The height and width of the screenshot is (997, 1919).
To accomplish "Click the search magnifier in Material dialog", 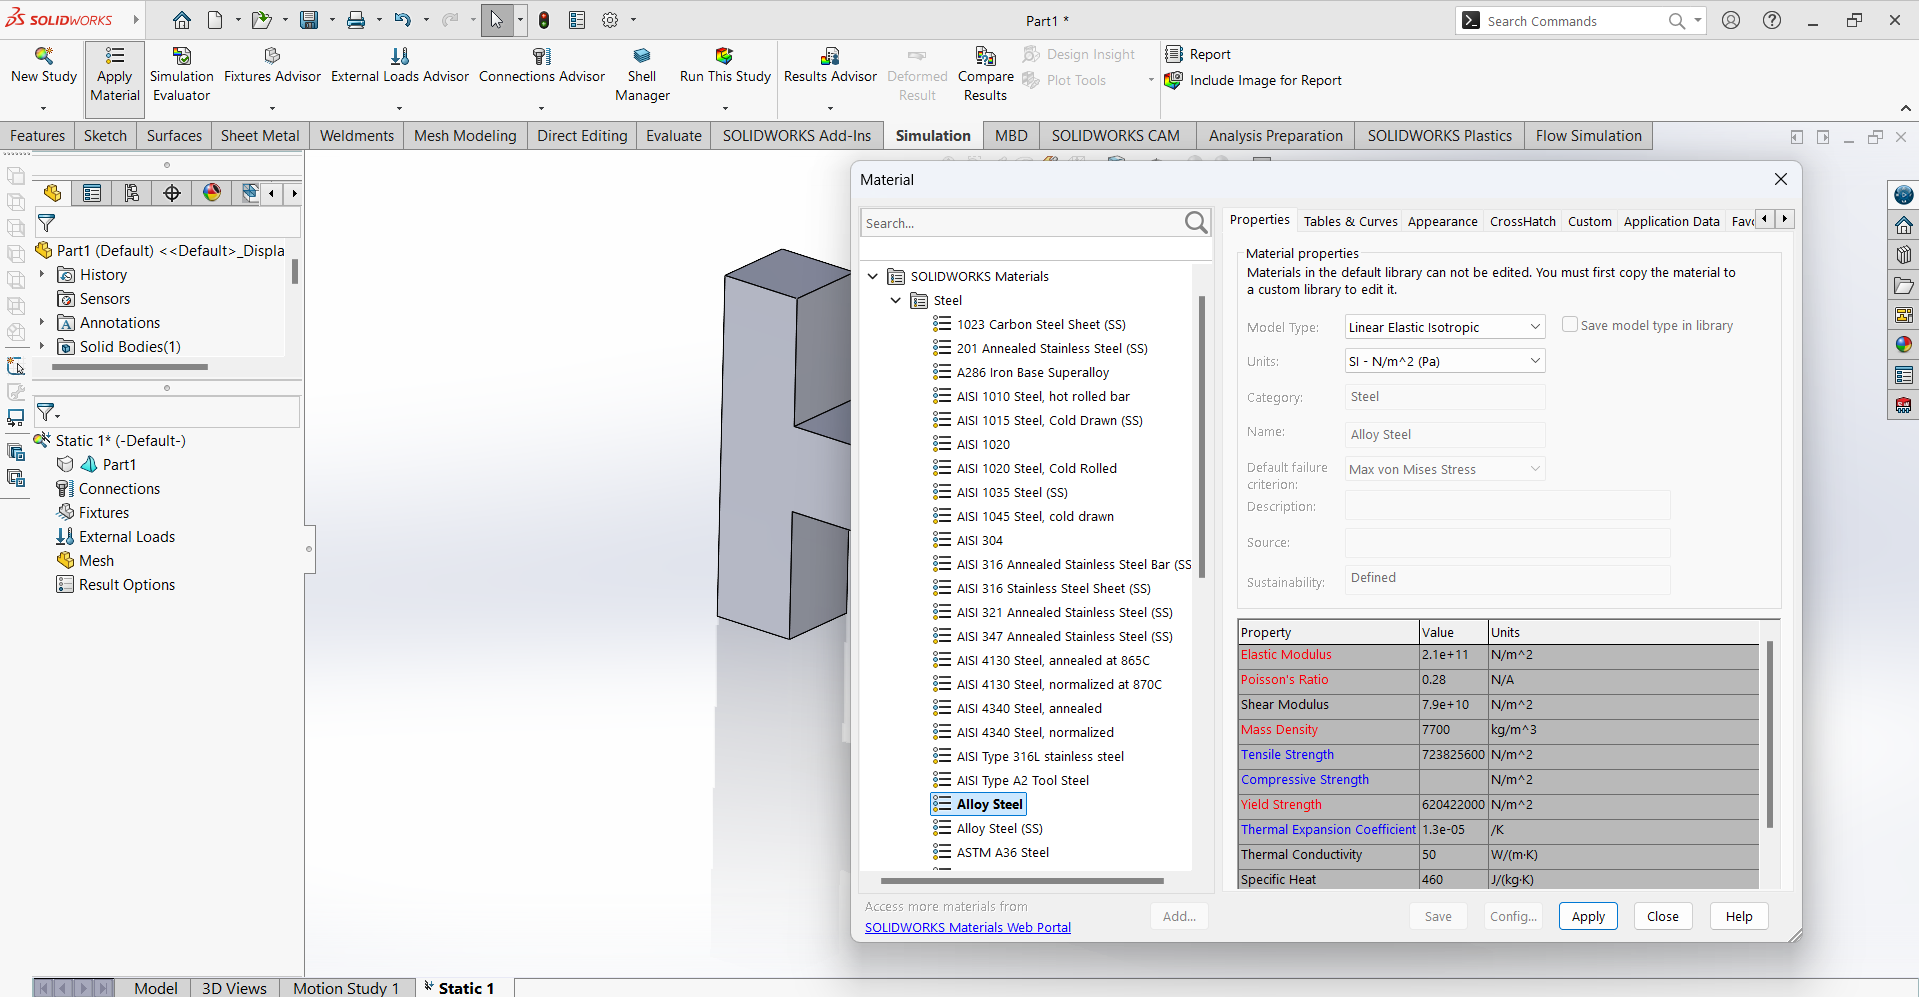I will coord(1196,222).
